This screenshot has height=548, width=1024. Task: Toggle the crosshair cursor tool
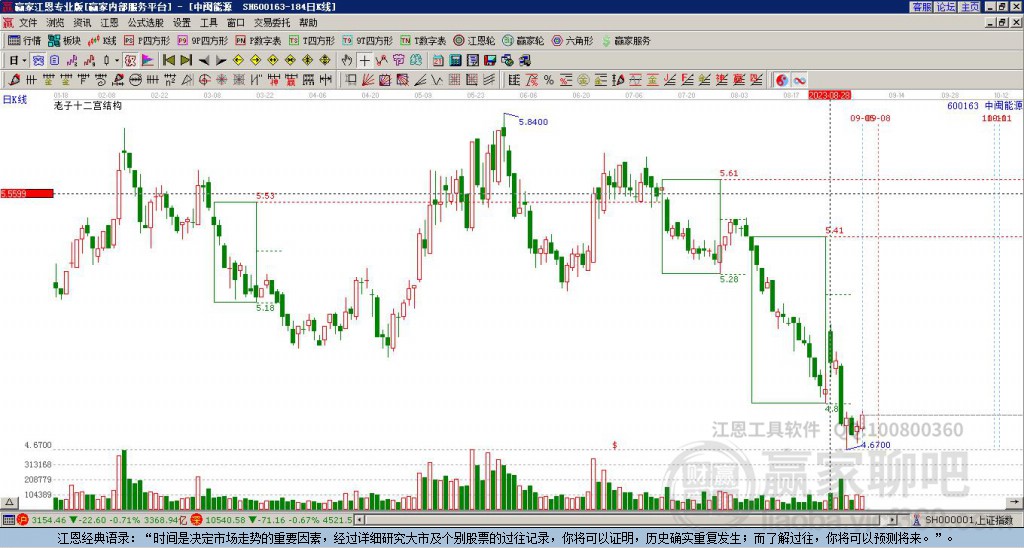(x=364, y=61)
